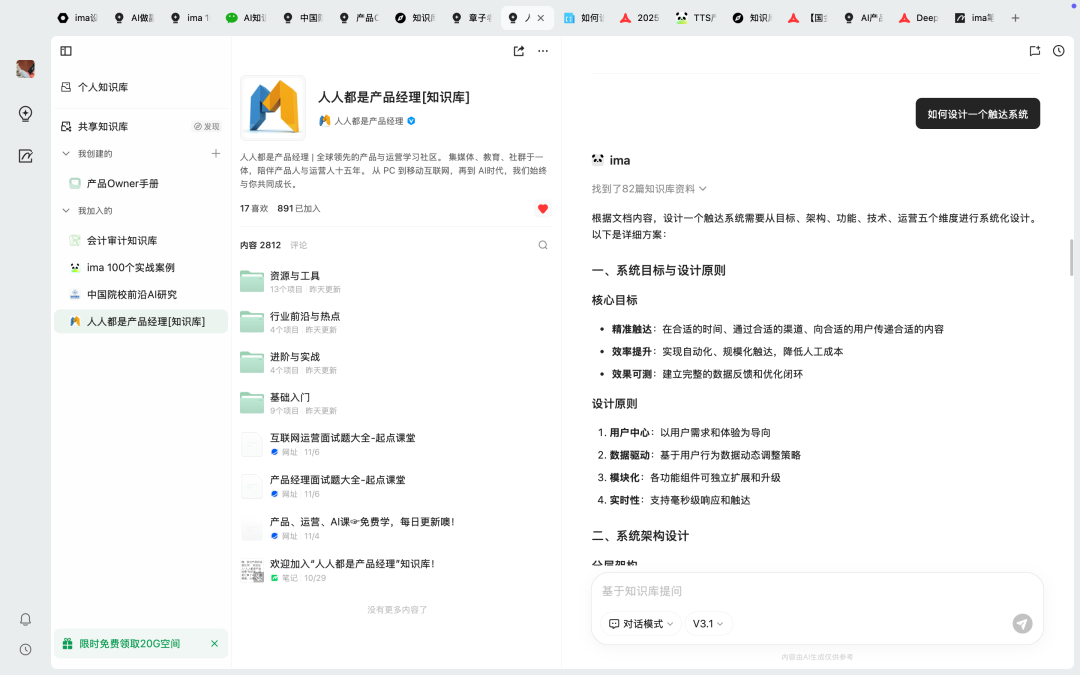Screen dimensions: 1080x675
Task: Click the 基于知识库提问 input field
Action: click(800, 592)
